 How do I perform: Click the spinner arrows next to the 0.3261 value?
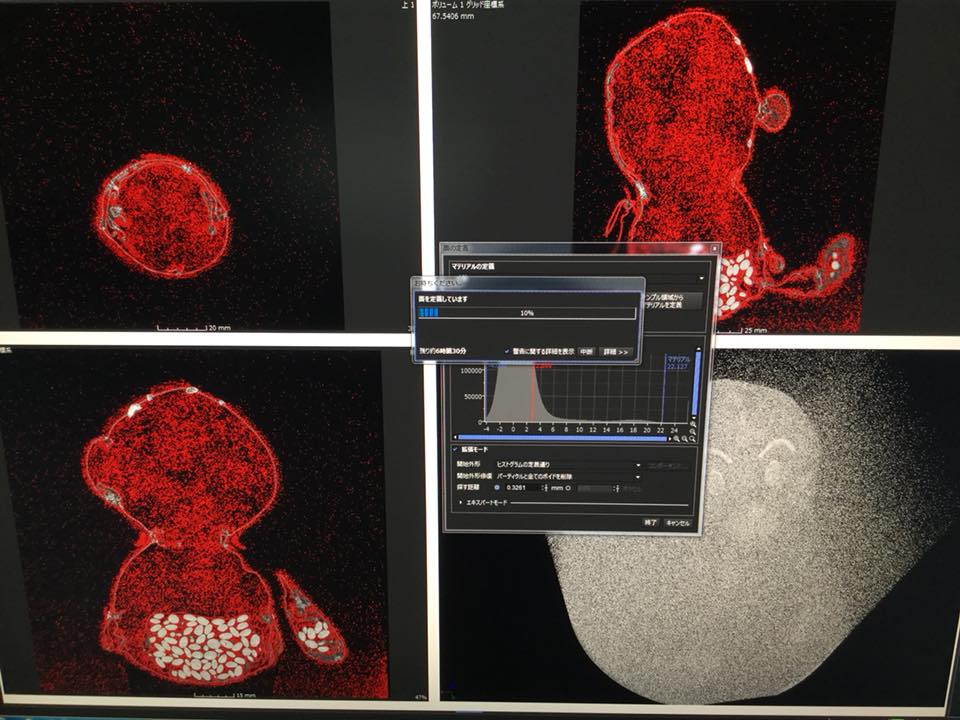point(545,488)
